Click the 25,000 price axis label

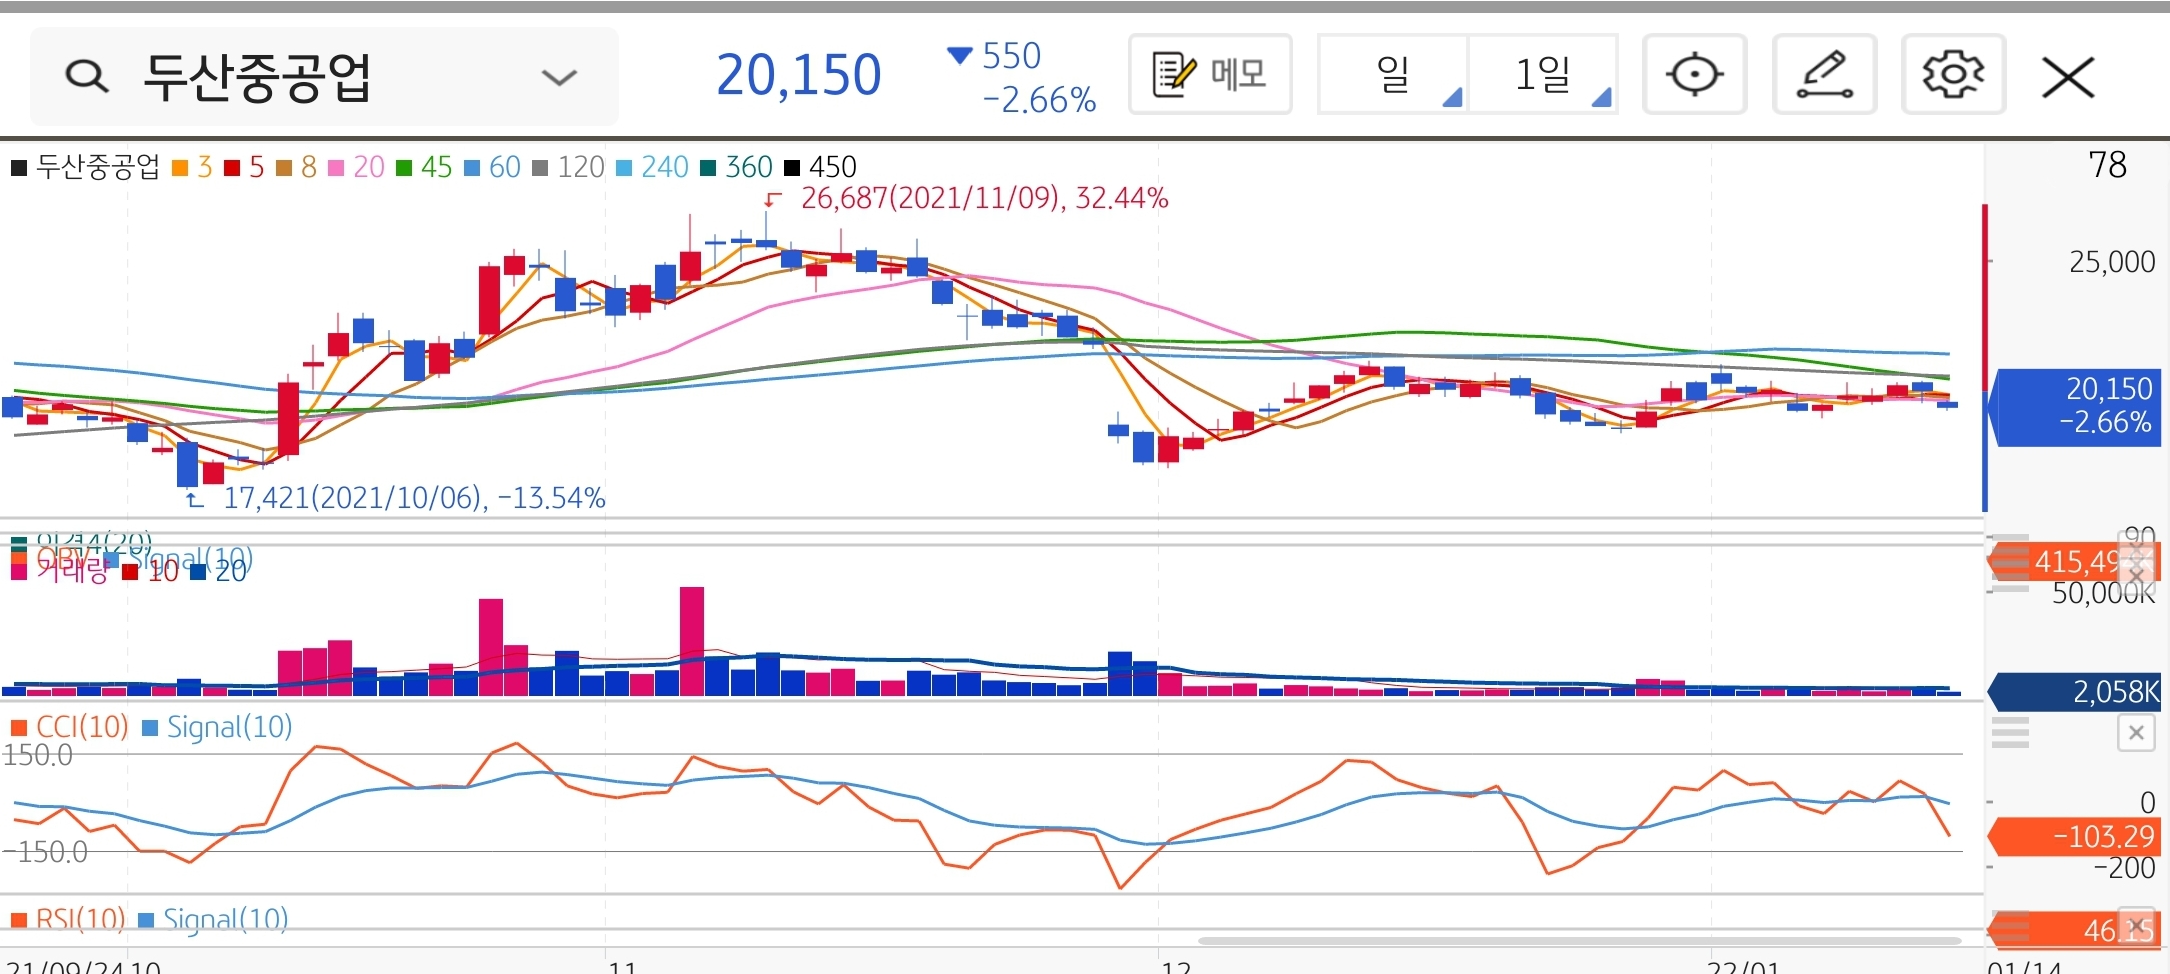click(x=2112, y=262)
